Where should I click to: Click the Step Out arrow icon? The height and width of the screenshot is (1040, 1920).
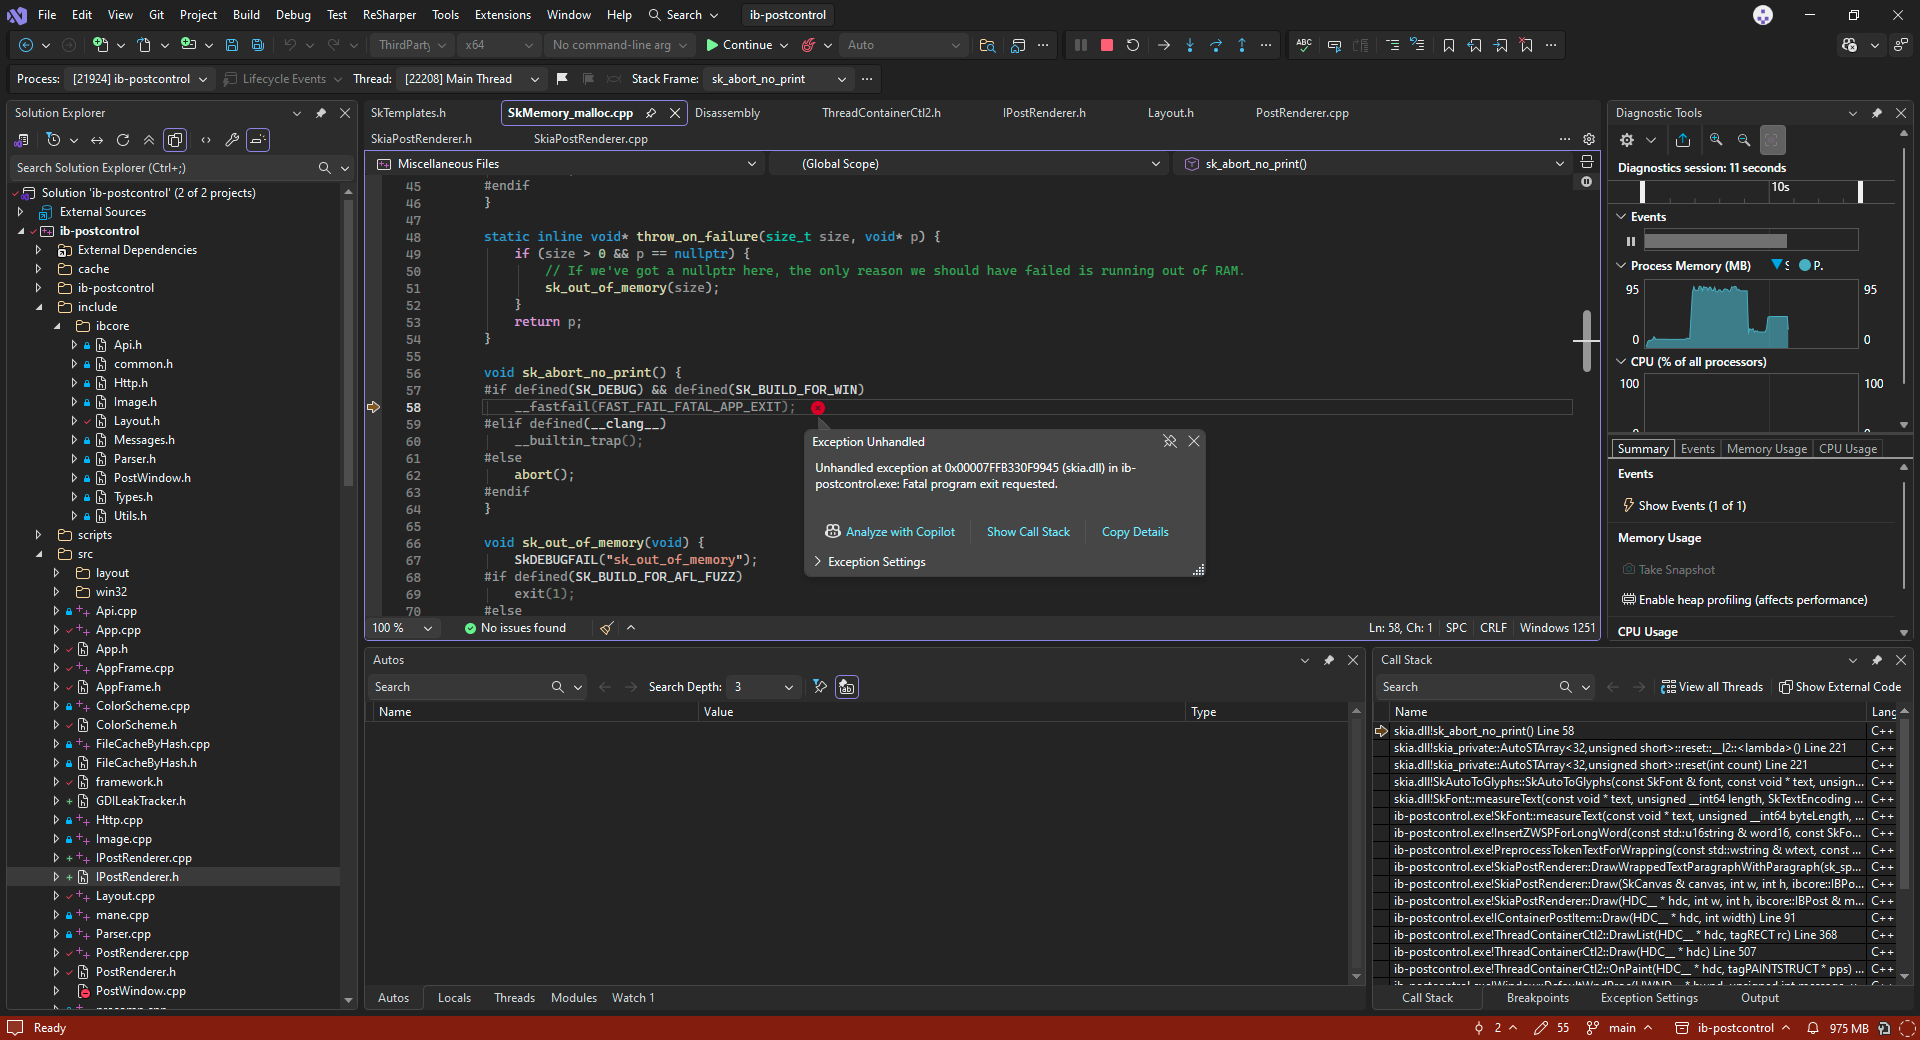pyautogui.click(x=1242, y=45)
